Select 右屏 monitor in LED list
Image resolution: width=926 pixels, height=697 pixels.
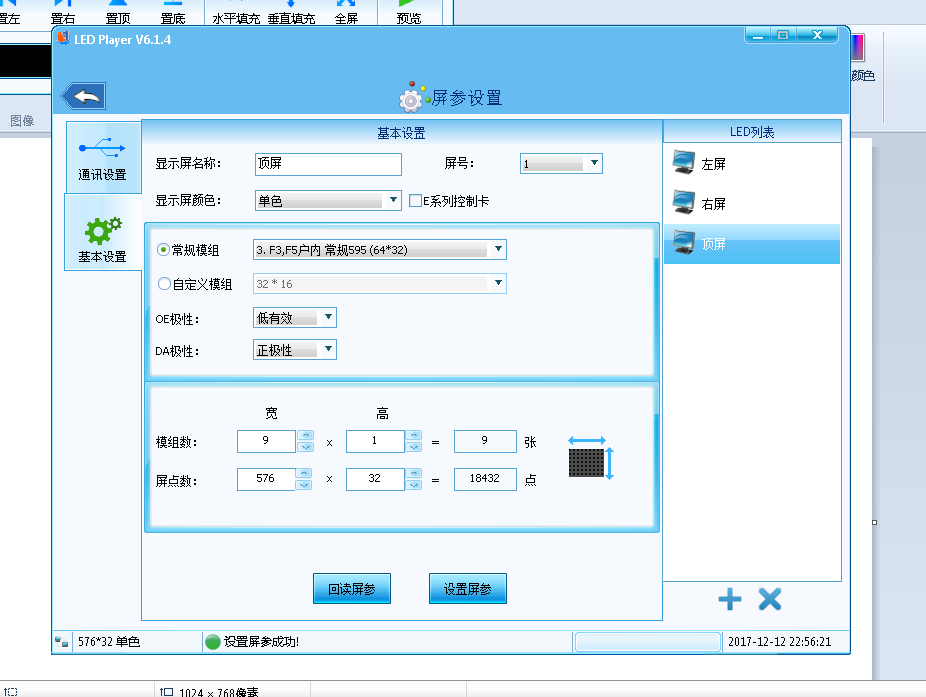coord(712,204)
